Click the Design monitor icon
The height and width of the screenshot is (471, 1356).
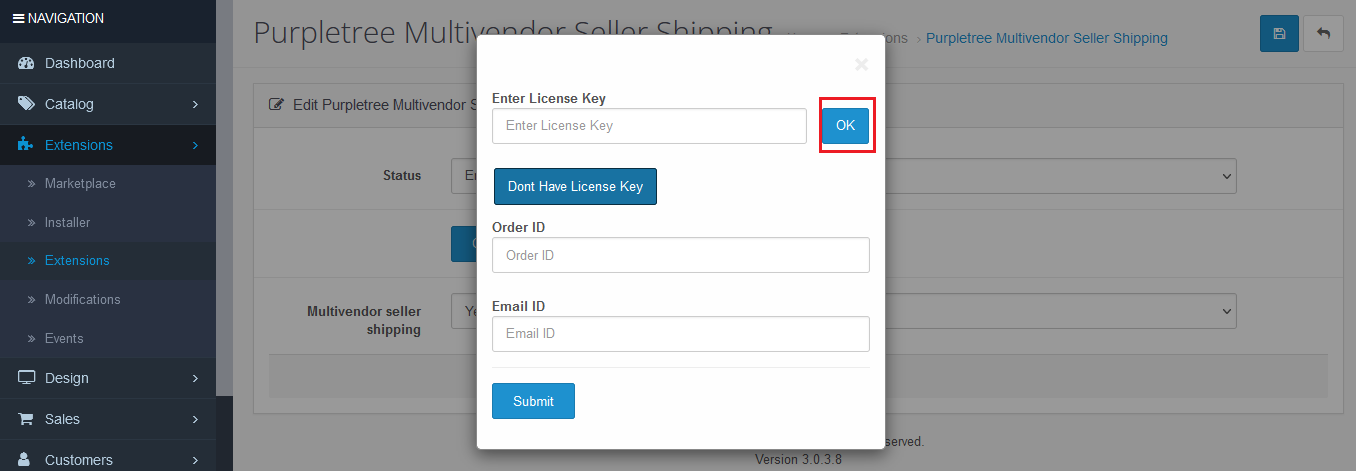(27, 378)
